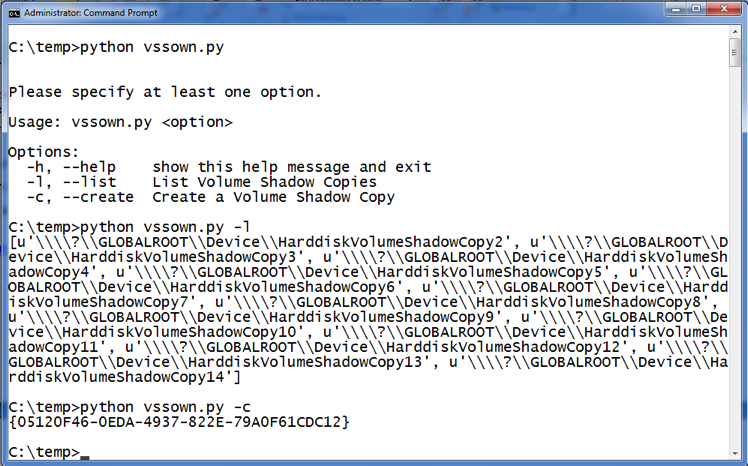Click the blinking cursor at the last prompt
The width and height of the screenshot is (748, 466).
pos(85,457)
